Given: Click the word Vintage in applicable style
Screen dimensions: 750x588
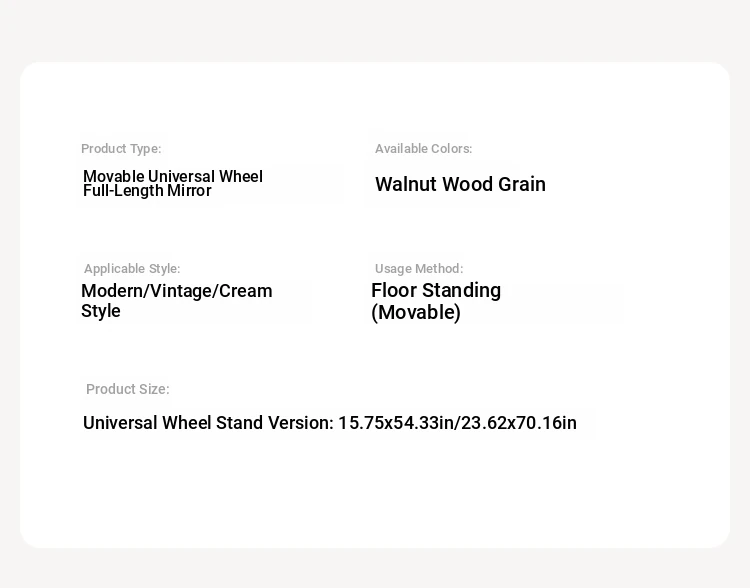Looking at the screenshot, I should click(182, 291).
